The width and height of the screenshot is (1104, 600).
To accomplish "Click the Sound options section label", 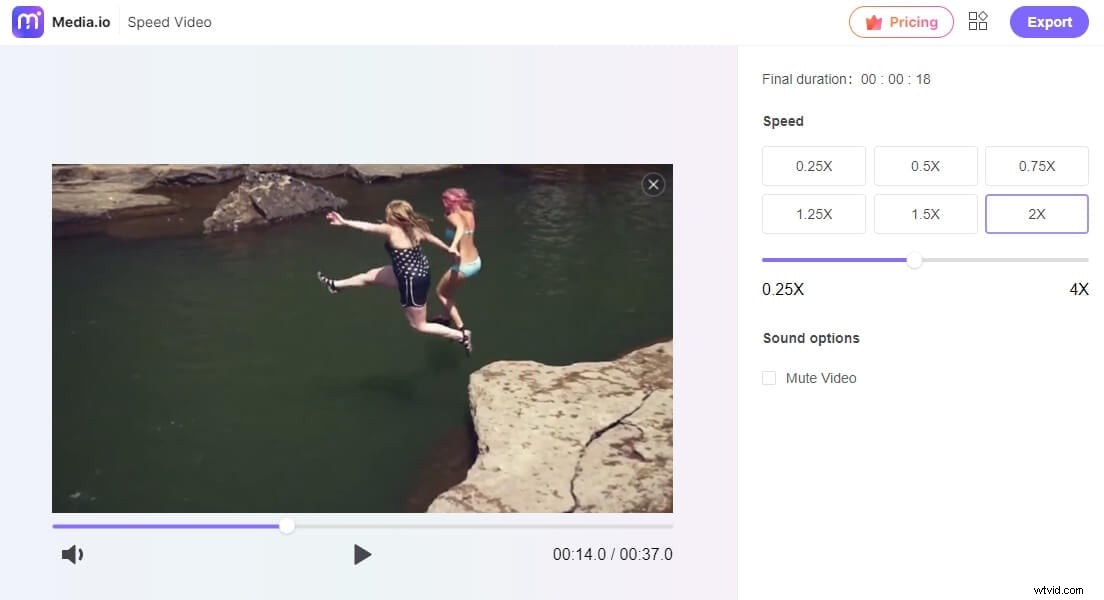I will (x=811, y=338).
